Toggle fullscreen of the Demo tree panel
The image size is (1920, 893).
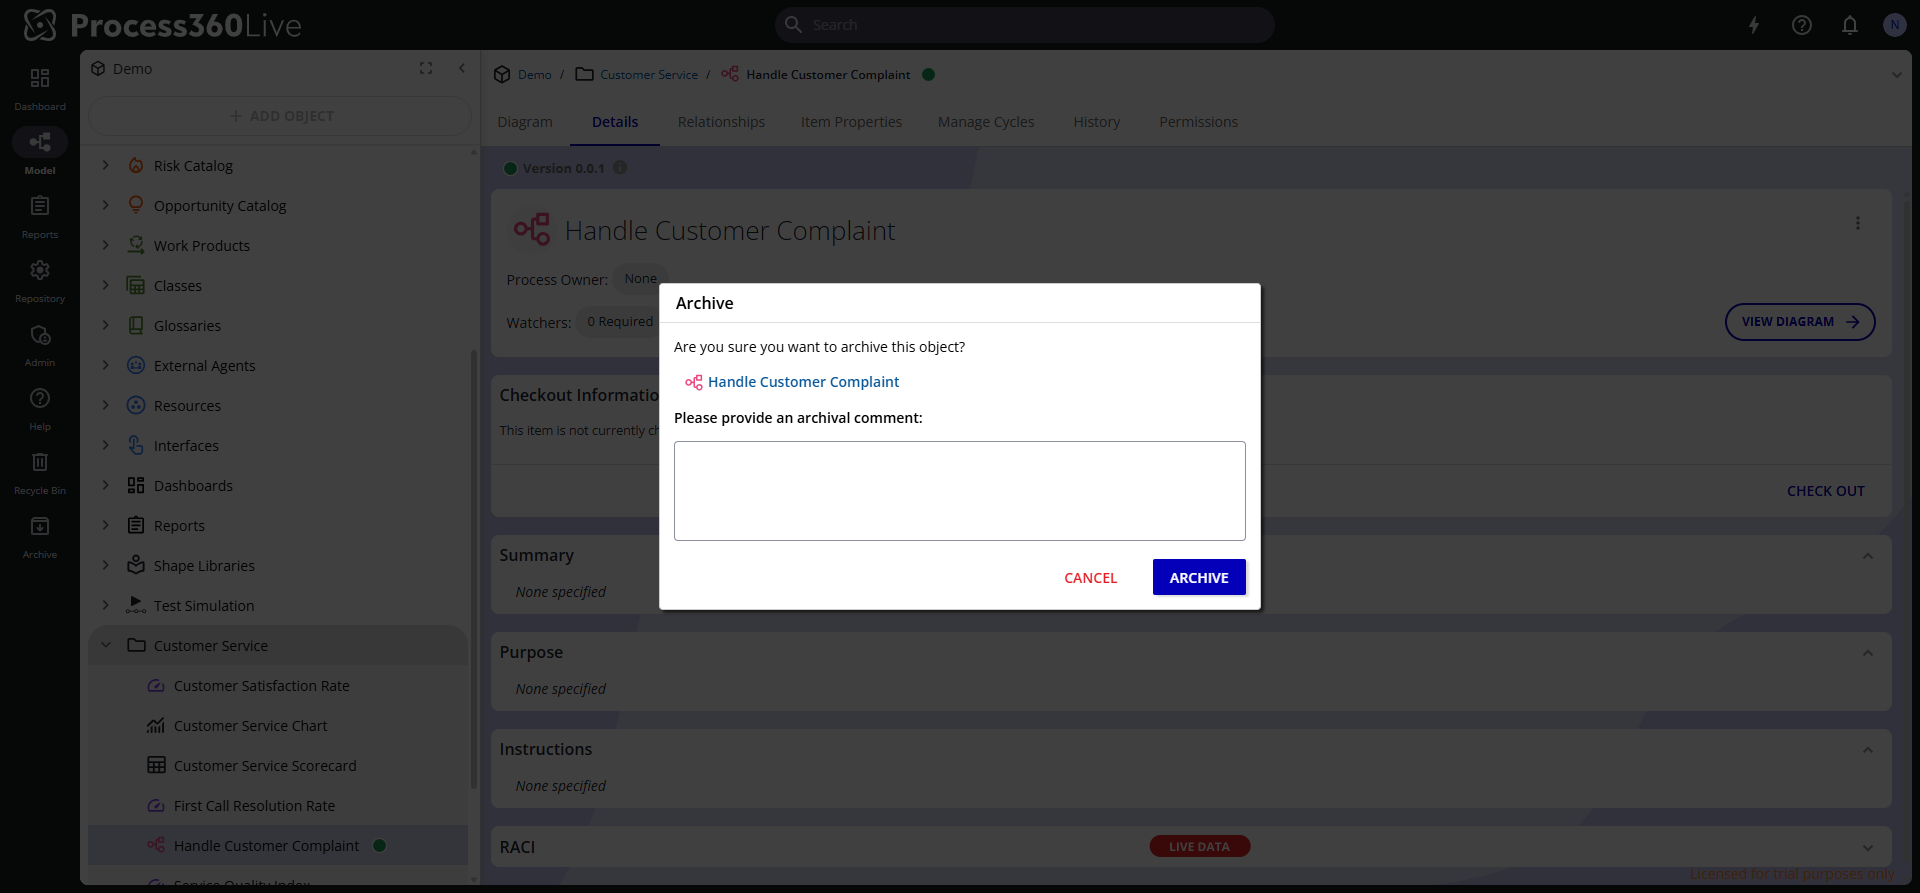426,68
